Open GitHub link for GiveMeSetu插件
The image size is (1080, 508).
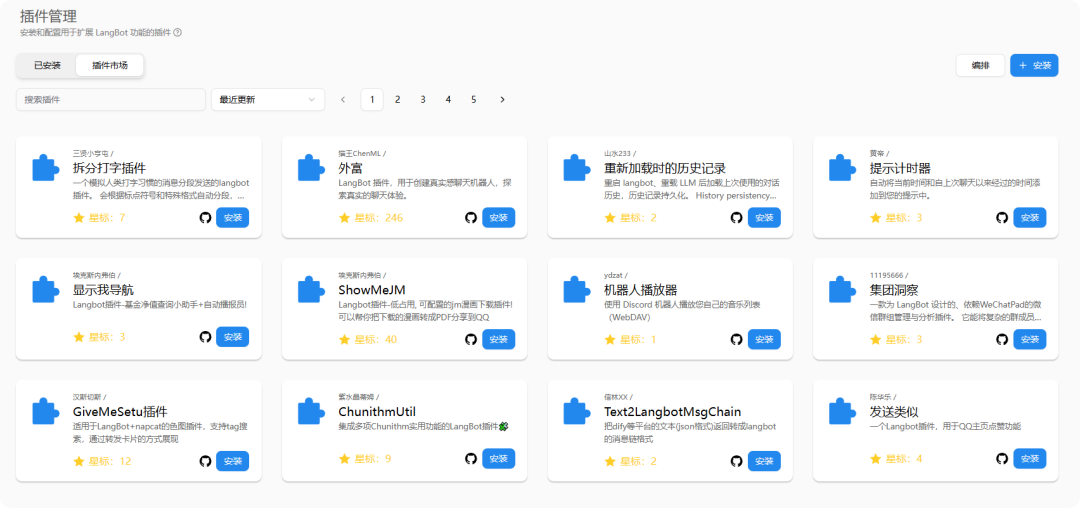(205, 461)
